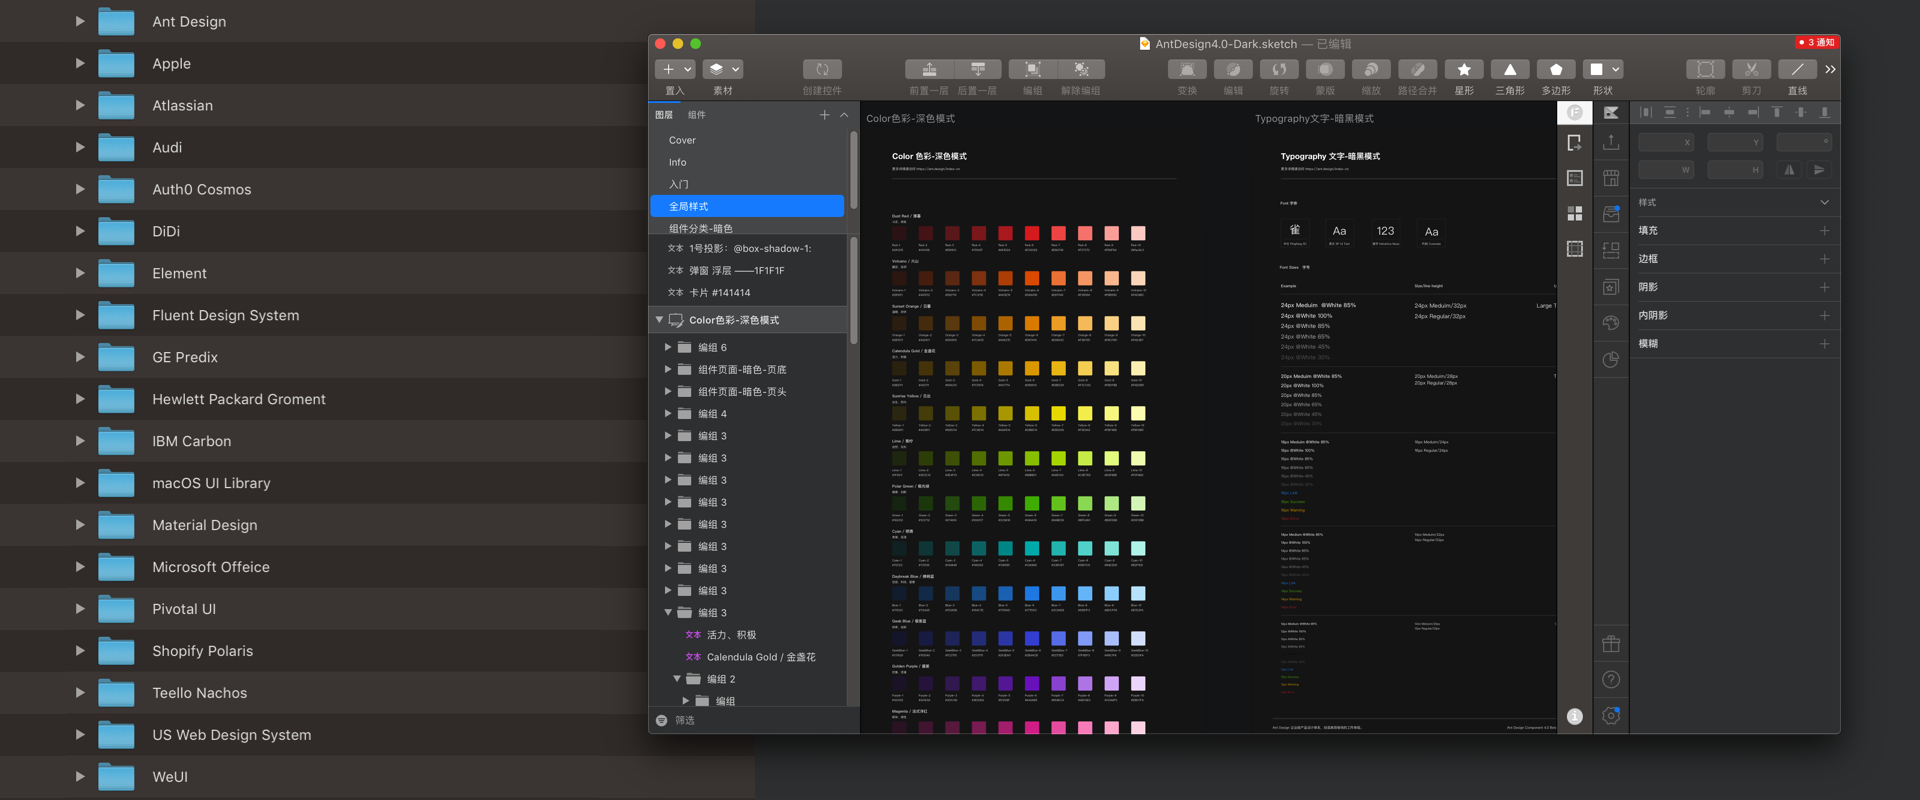Click the upload icon in plugin sidebar
The image size is (1920, 800).
(1611, 143)
